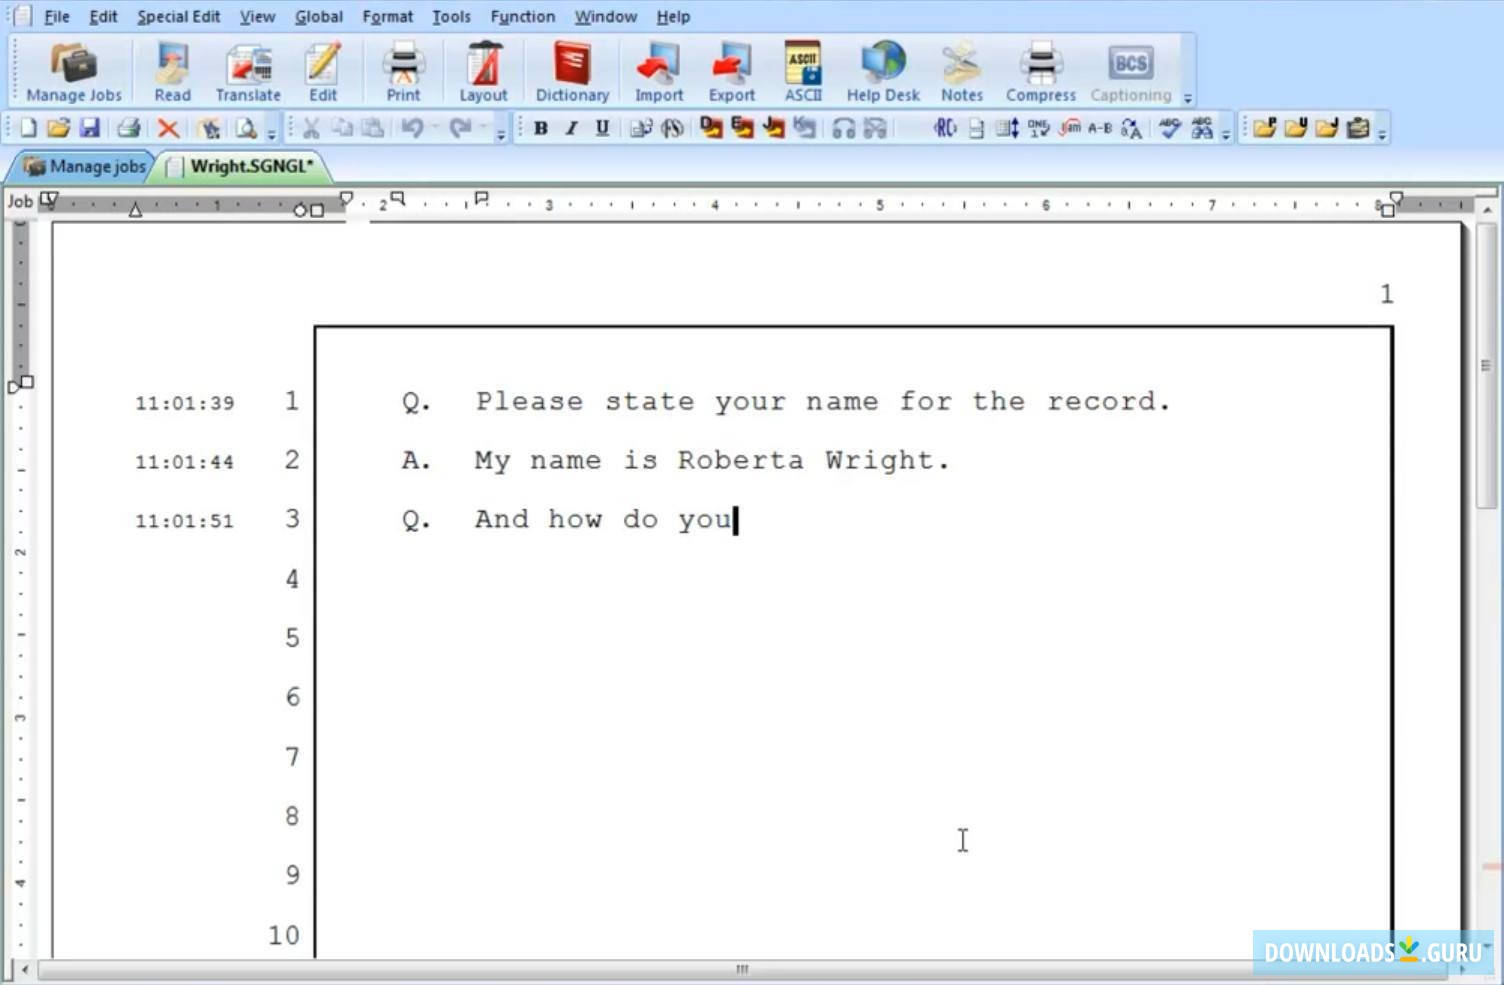Click the small open folder icon
The image size is (1504, 985).
(x=58, y=128)
